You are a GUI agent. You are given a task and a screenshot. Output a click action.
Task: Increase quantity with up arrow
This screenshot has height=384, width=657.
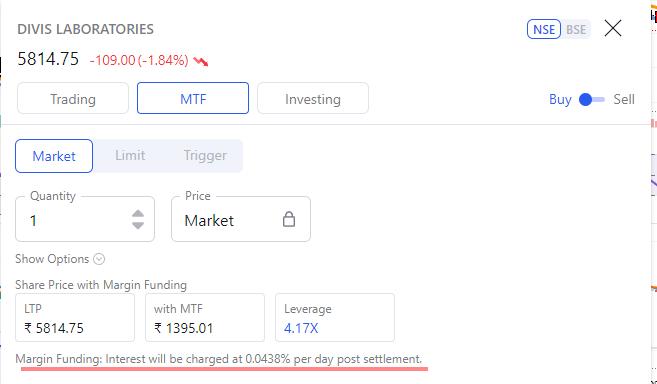pyautogui.click(x=138, y=214)
